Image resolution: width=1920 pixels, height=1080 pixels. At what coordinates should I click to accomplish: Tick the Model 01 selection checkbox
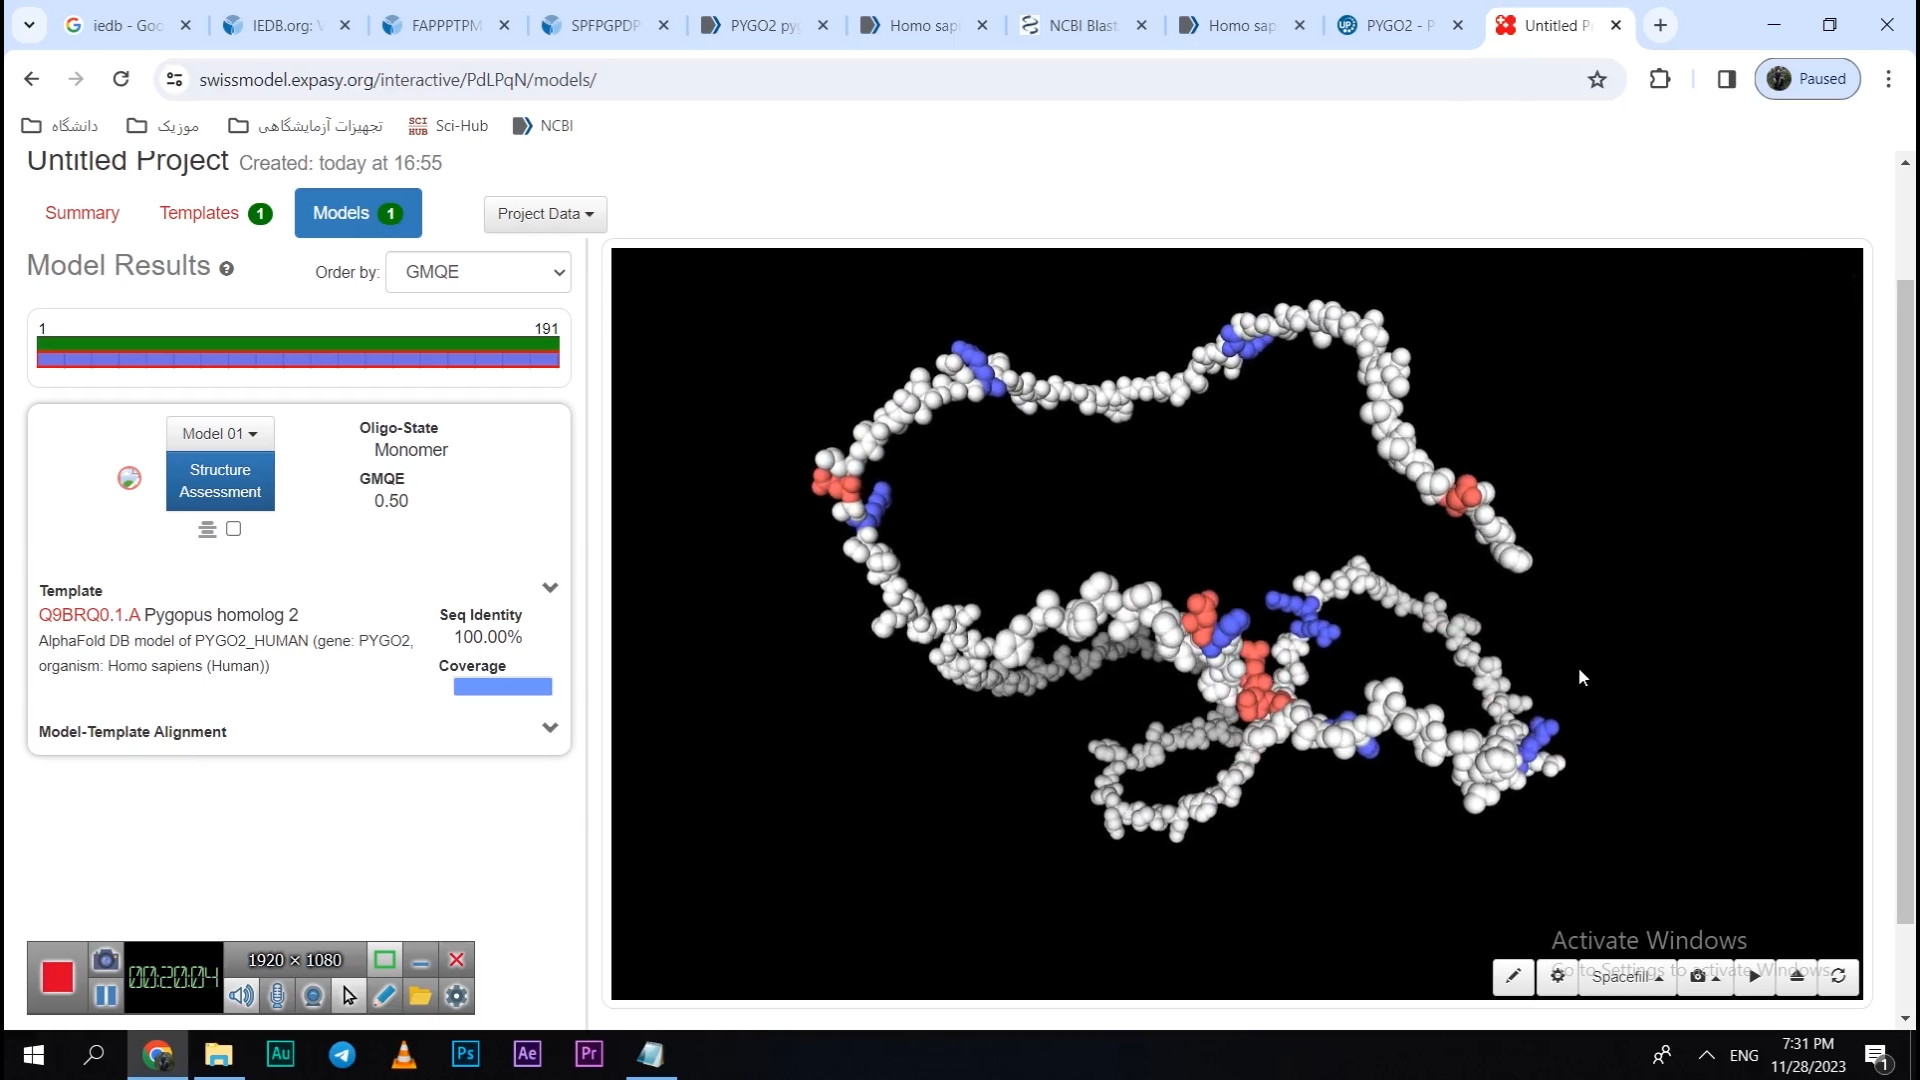click(234, 529)
